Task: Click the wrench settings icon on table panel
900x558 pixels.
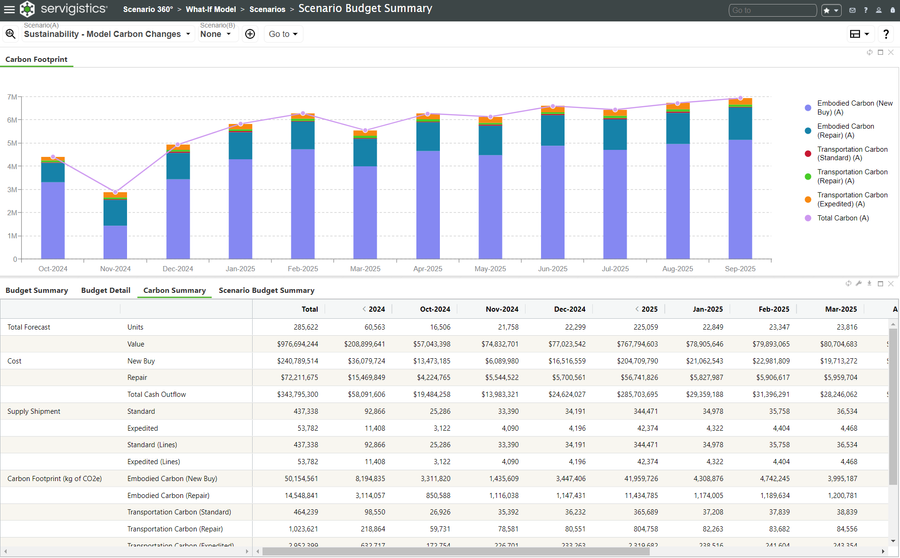Action: [859, 284]
